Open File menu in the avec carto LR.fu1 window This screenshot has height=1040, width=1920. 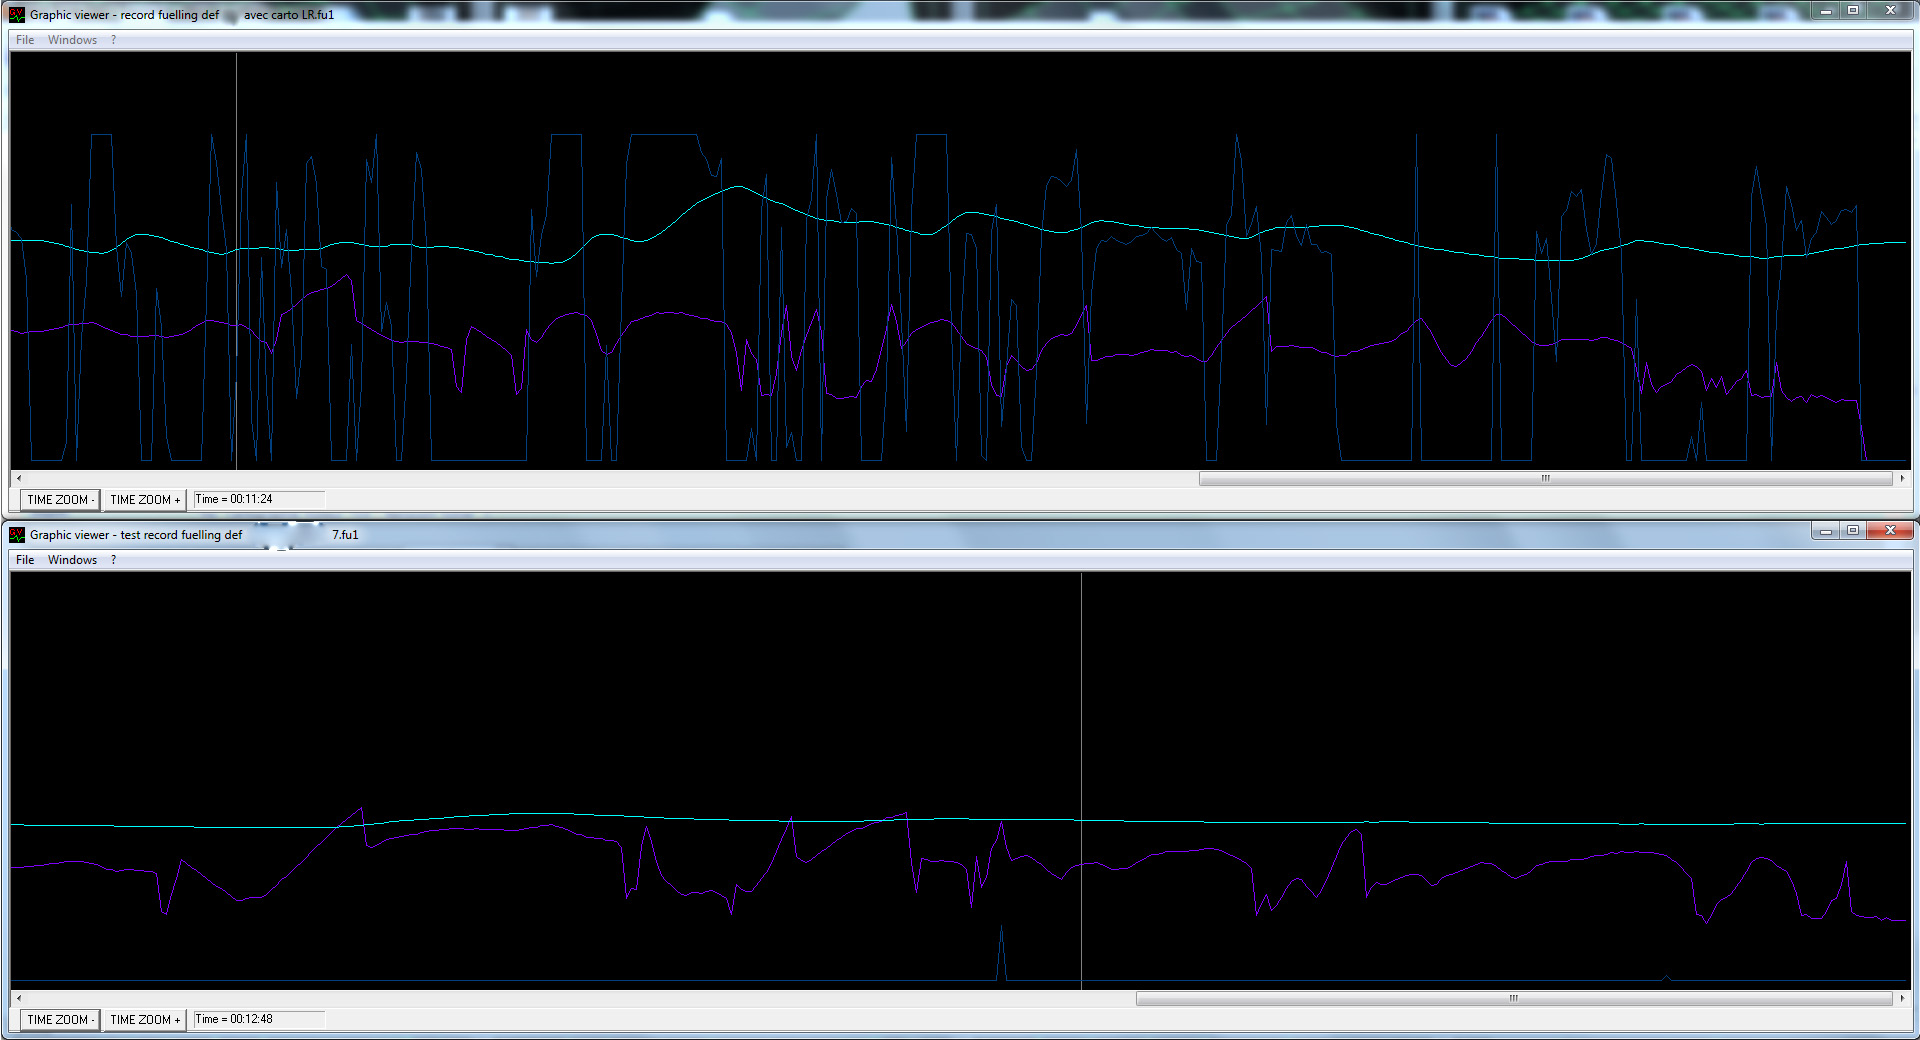click(25, 40)
